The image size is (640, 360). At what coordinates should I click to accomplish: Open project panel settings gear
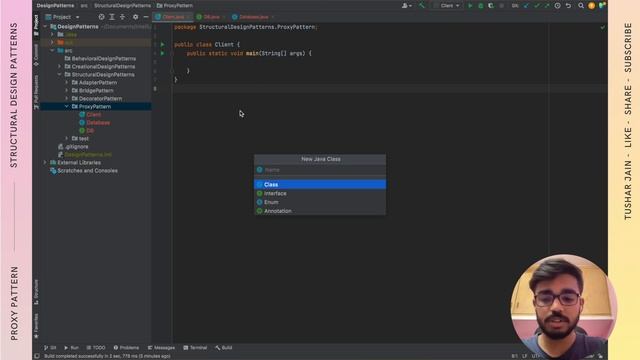pyautogui.click(x=136, y=17)
